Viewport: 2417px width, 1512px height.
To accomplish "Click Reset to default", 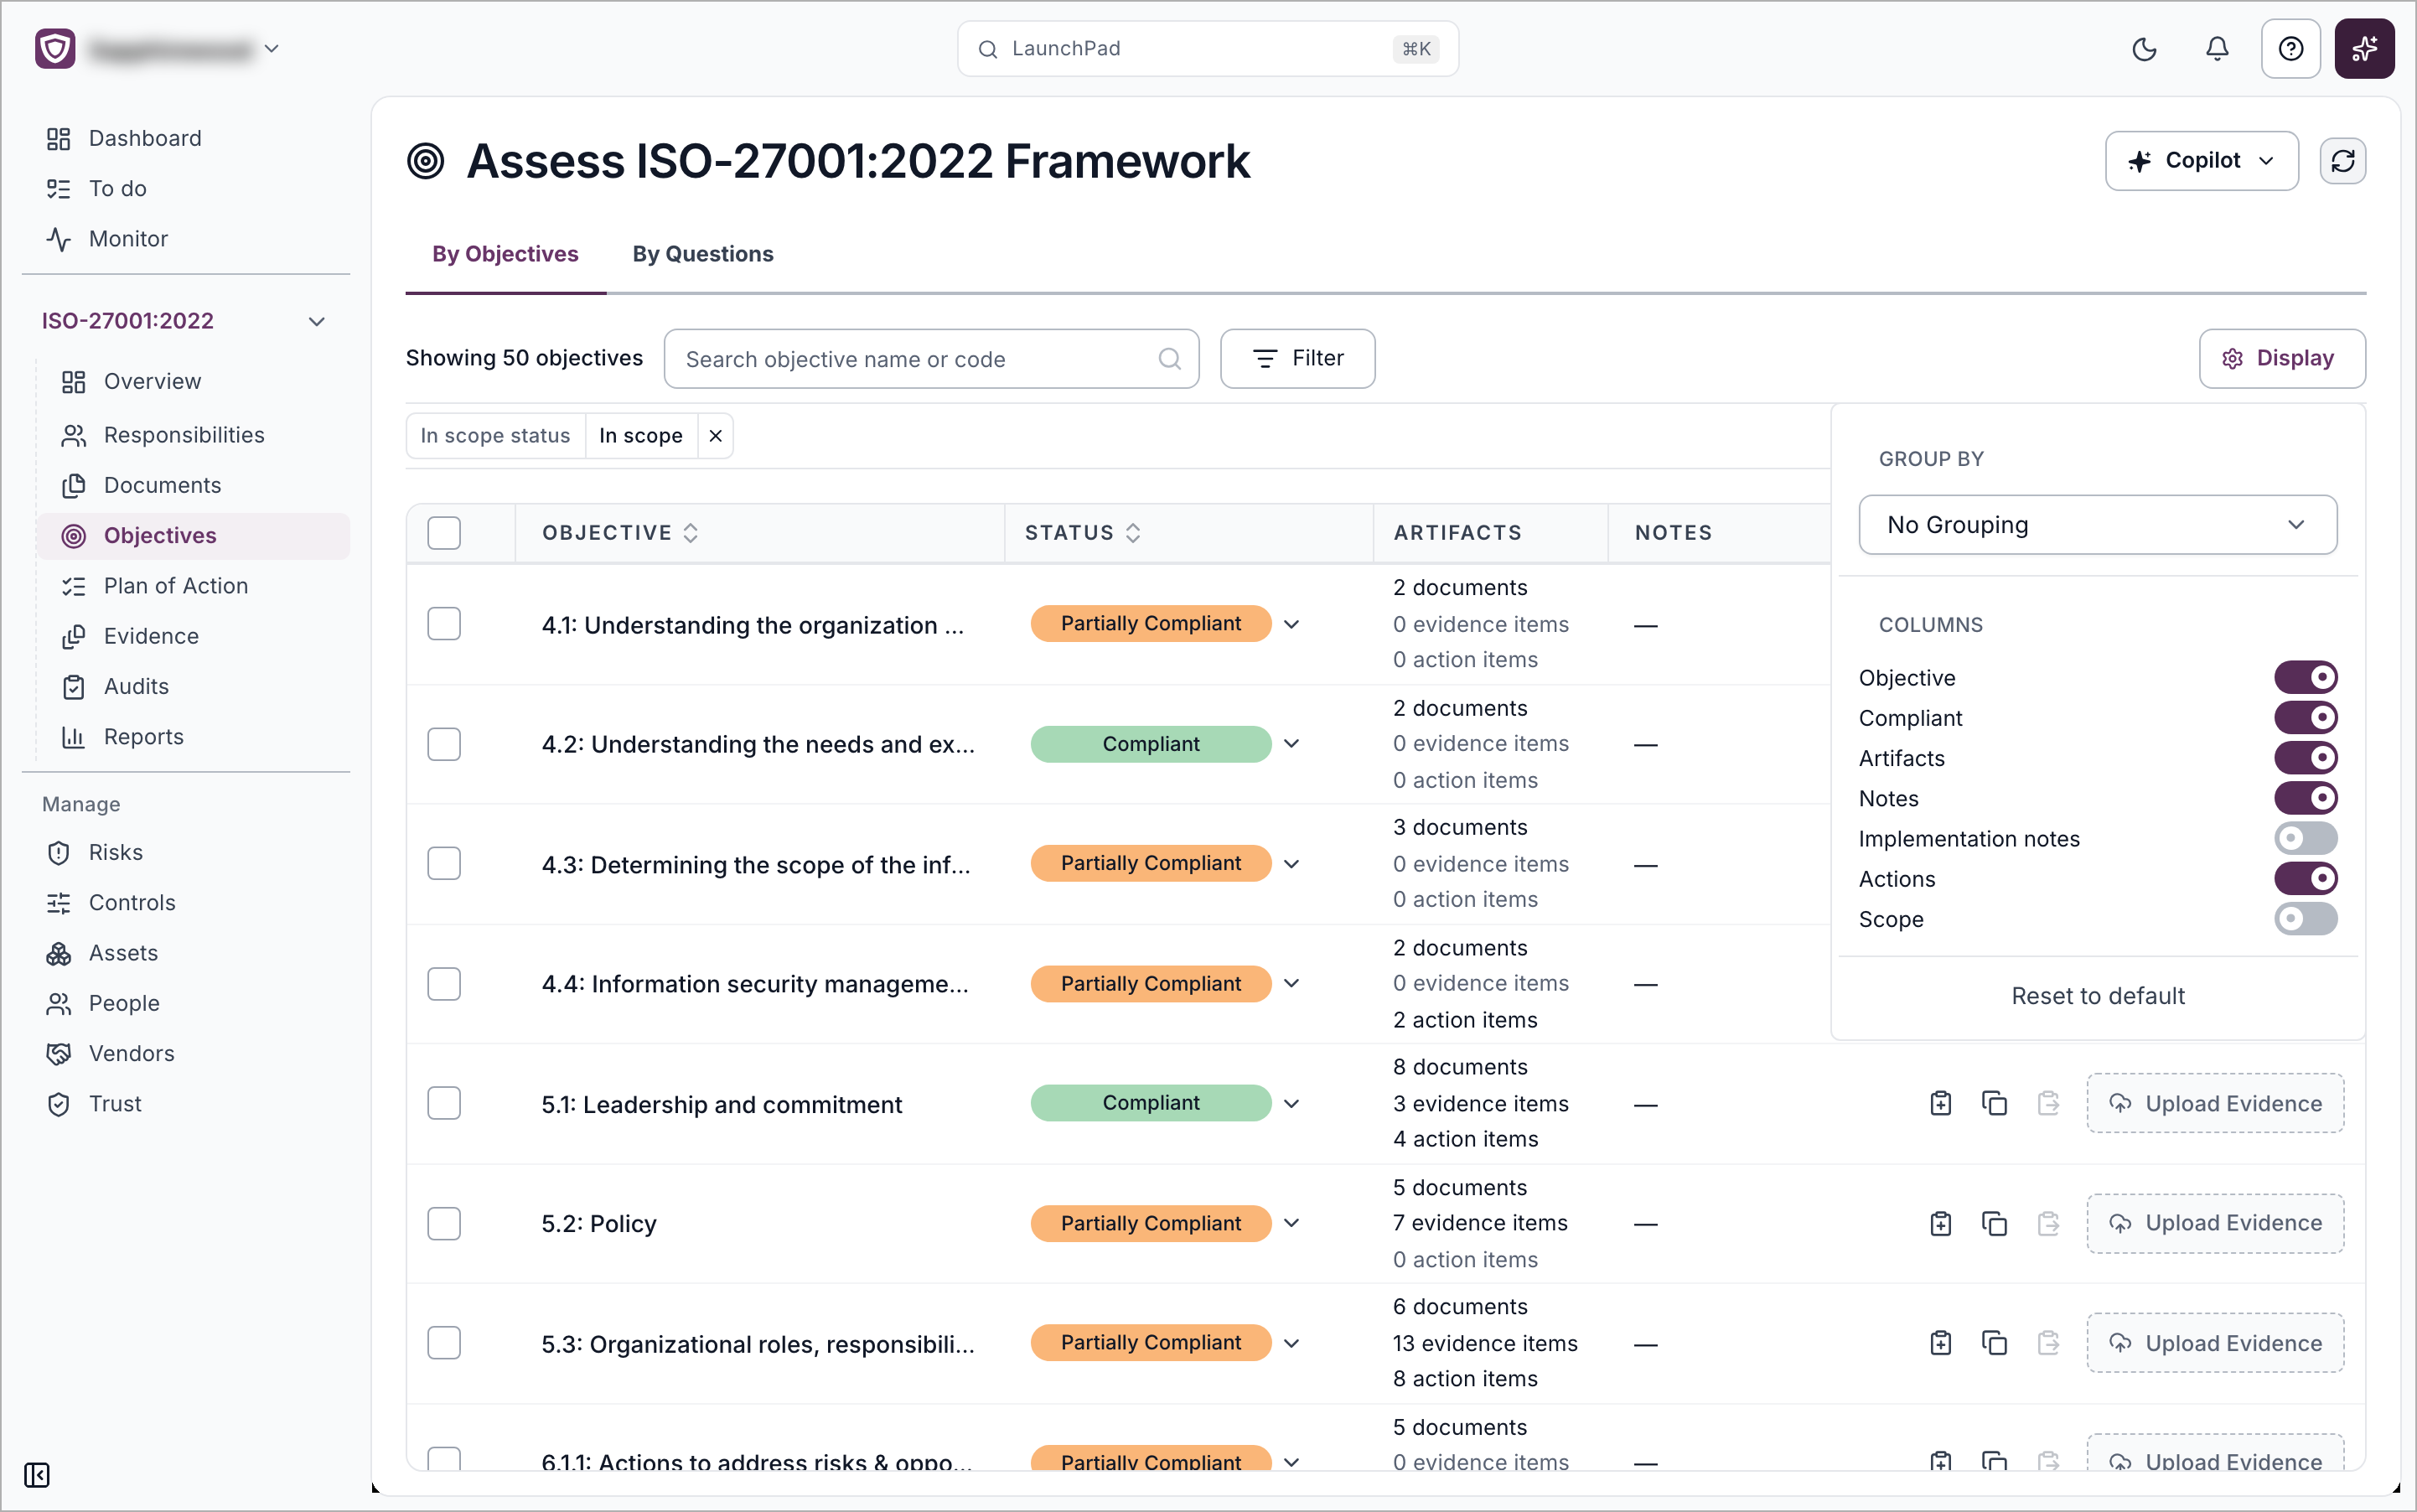I will (x=2097, y=996).
